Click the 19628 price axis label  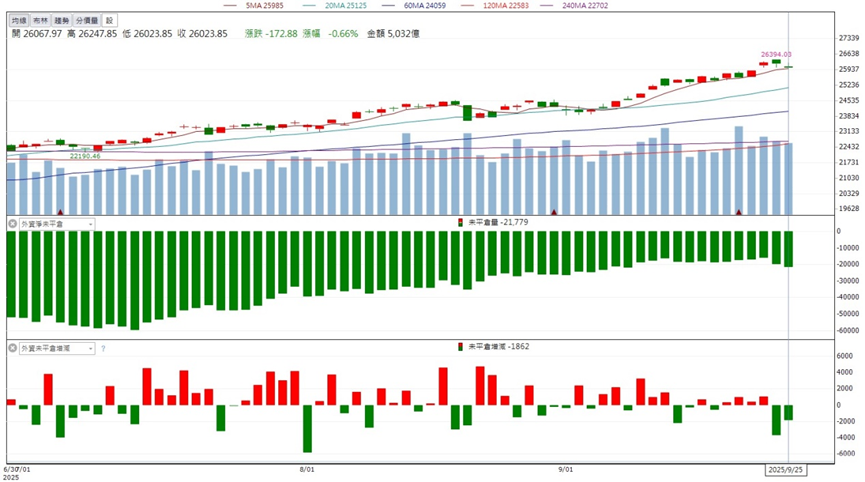pos(849,208)
